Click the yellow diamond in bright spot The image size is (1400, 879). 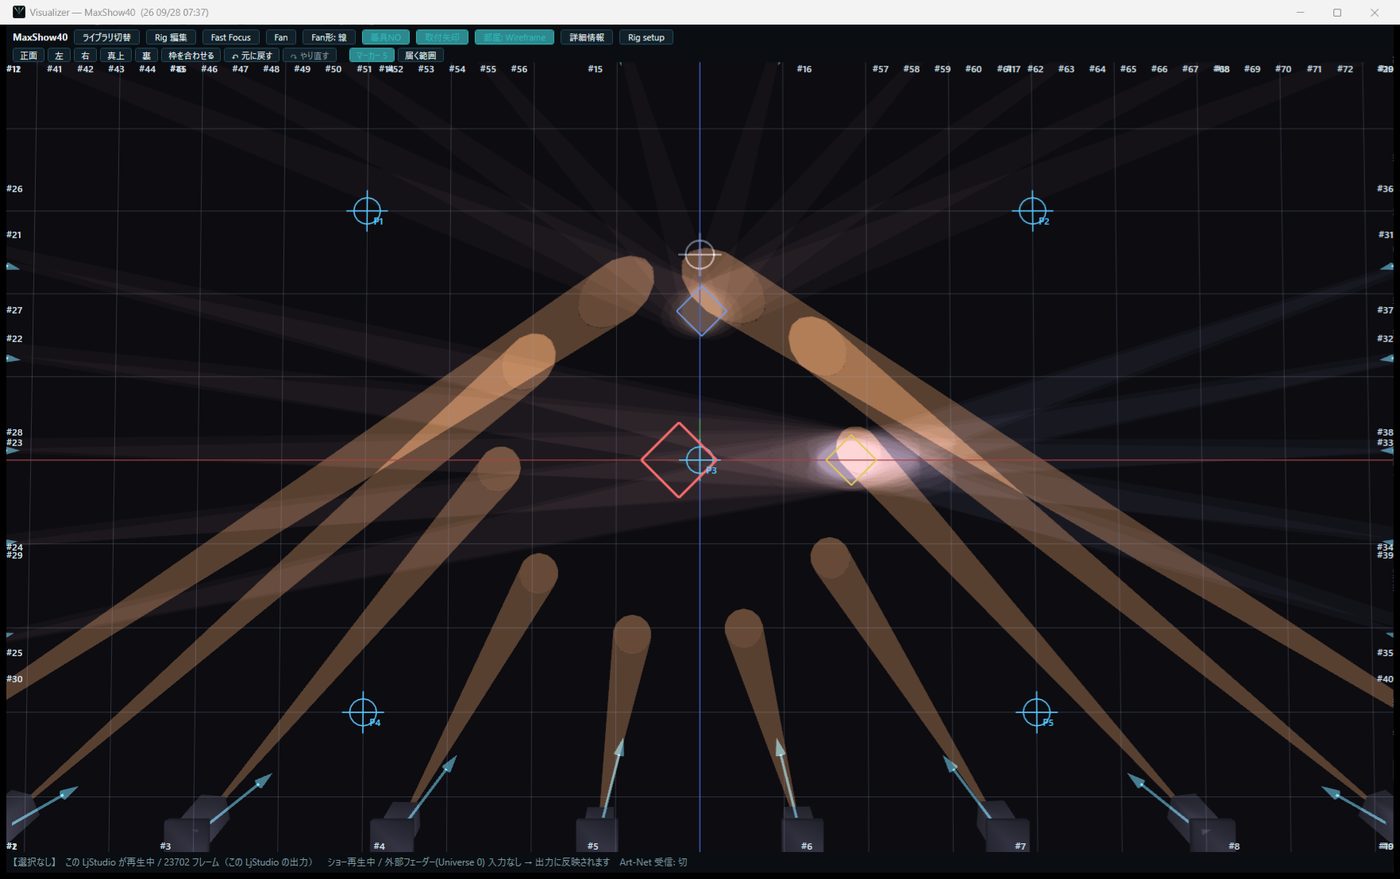point(851,460)
